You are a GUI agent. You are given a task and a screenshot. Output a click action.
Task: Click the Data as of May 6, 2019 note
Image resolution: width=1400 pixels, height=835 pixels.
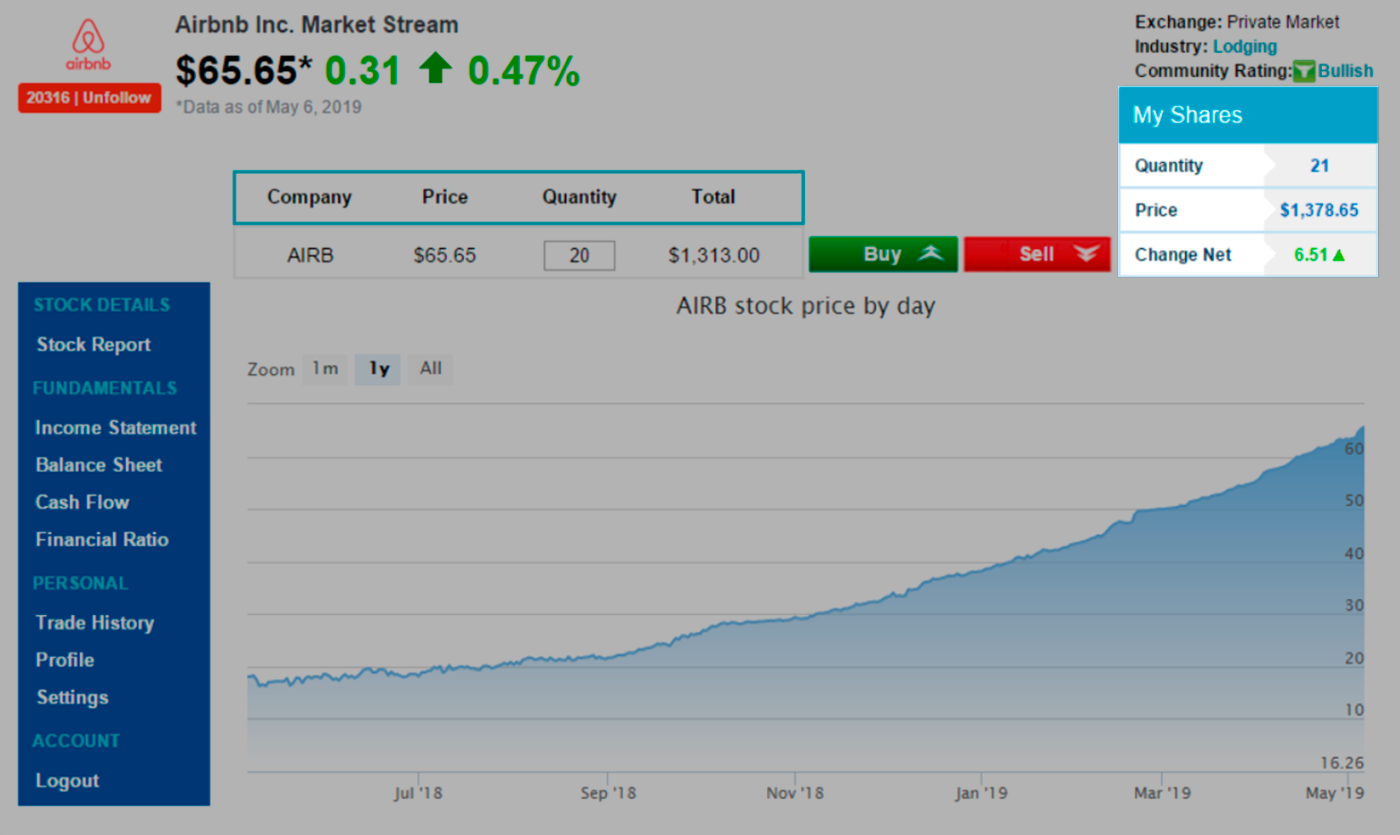coord(268,107)
